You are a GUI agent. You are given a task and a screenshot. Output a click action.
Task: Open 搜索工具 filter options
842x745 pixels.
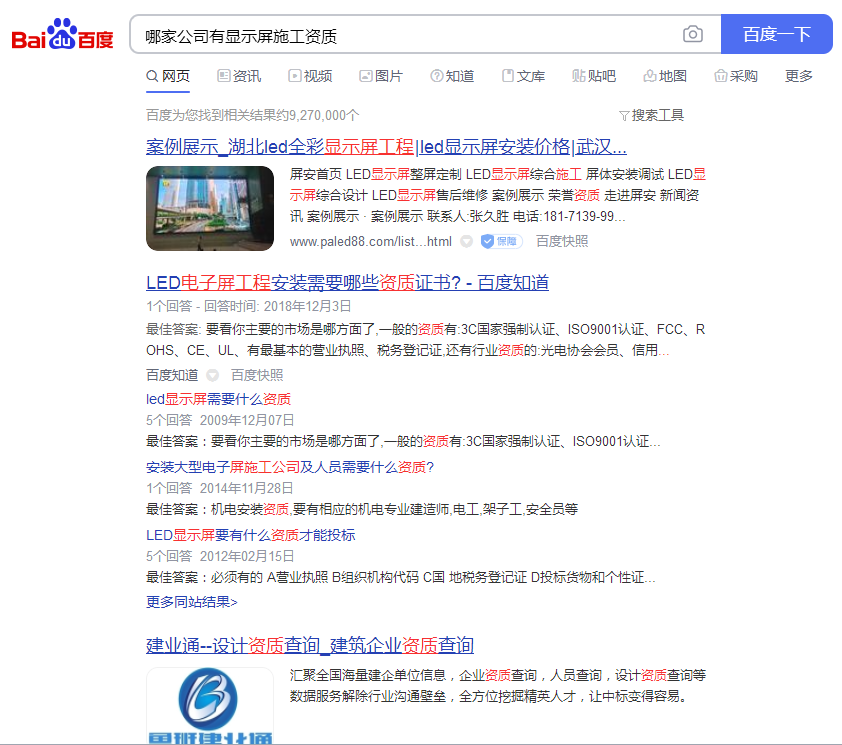pyautogui.click(x=651, y=115)
